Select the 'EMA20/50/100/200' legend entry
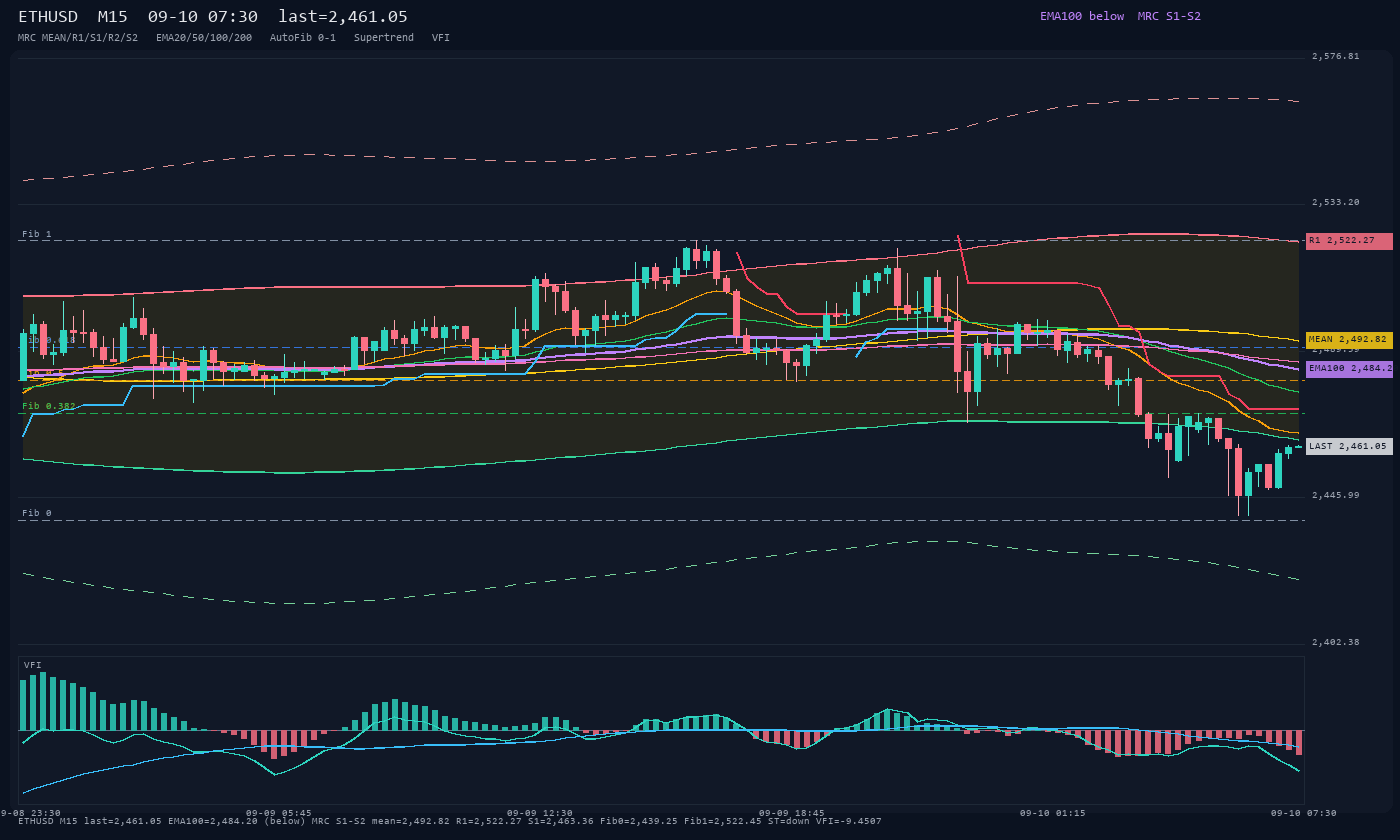 pos(204,38)
